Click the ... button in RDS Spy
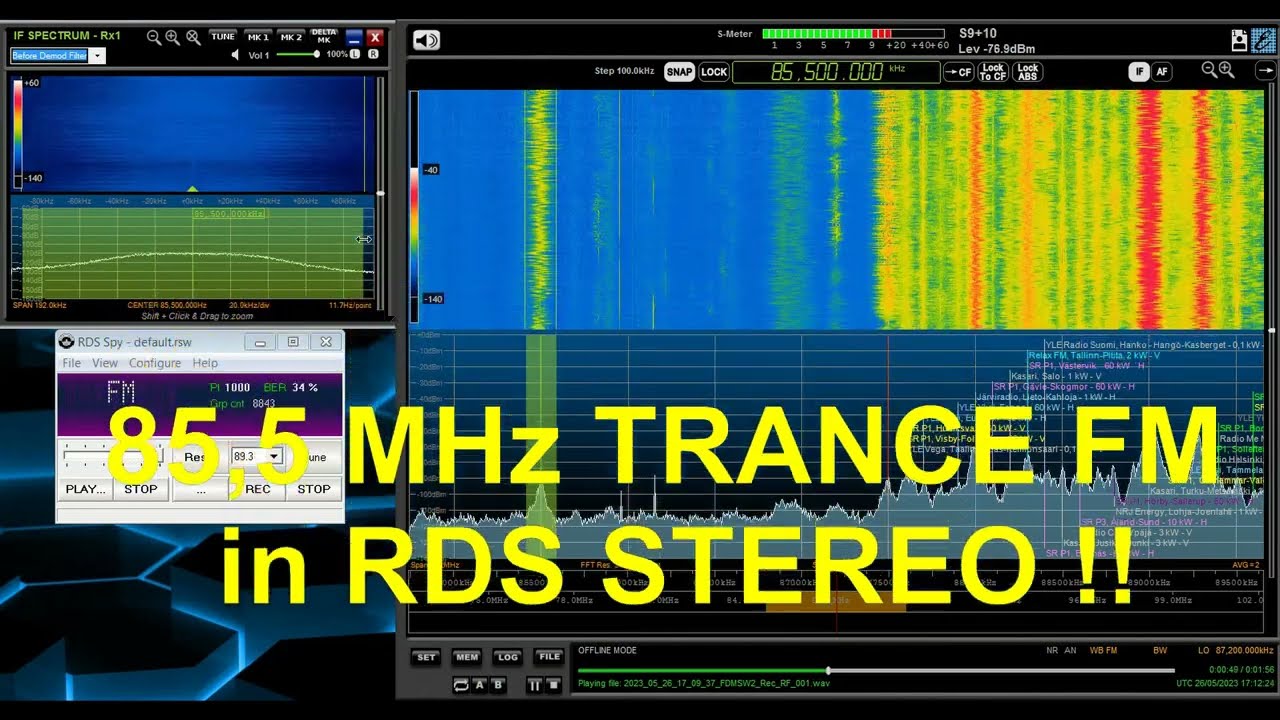The width and height of the screenshot is (1280, 720). (200, 489)
